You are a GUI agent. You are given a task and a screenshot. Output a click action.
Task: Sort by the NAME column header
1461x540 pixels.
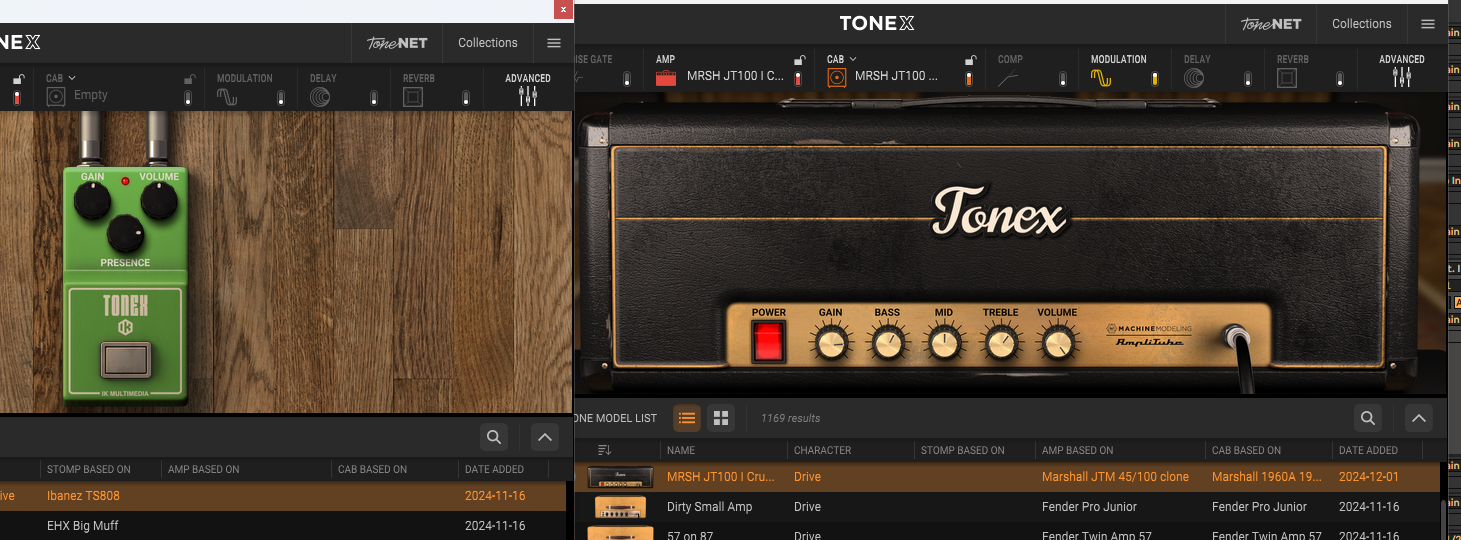tap(681, 450)
